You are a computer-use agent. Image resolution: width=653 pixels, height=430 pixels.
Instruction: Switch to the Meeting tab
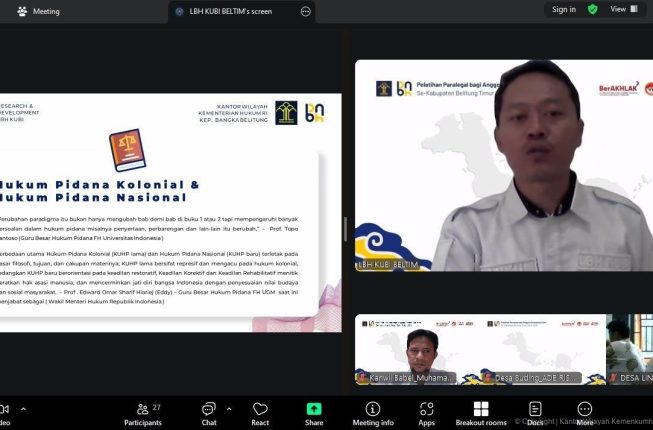point(39,12)
